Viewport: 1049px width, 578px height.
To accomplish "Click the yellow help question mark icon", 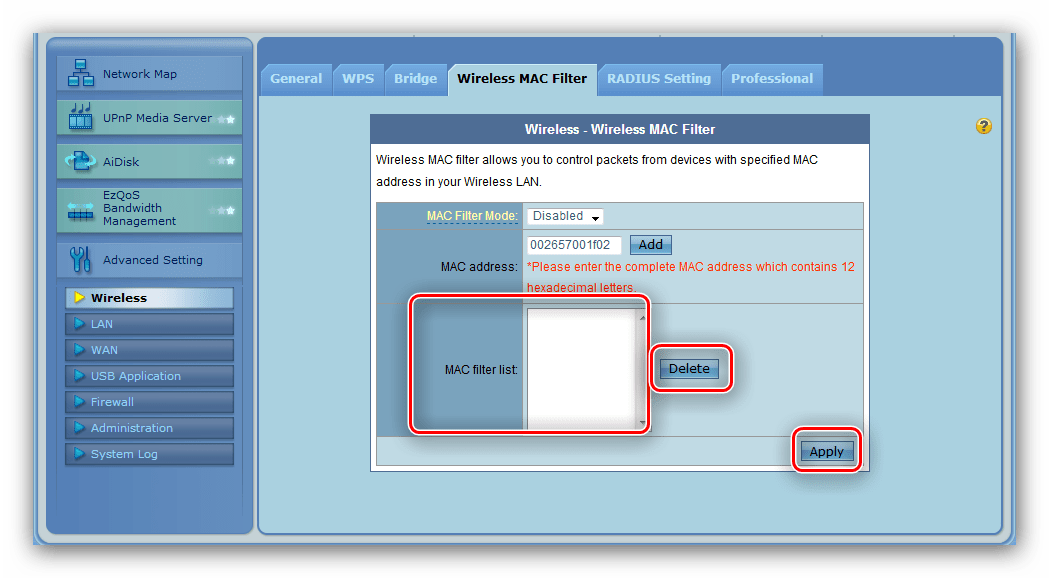I will point(984,126).
